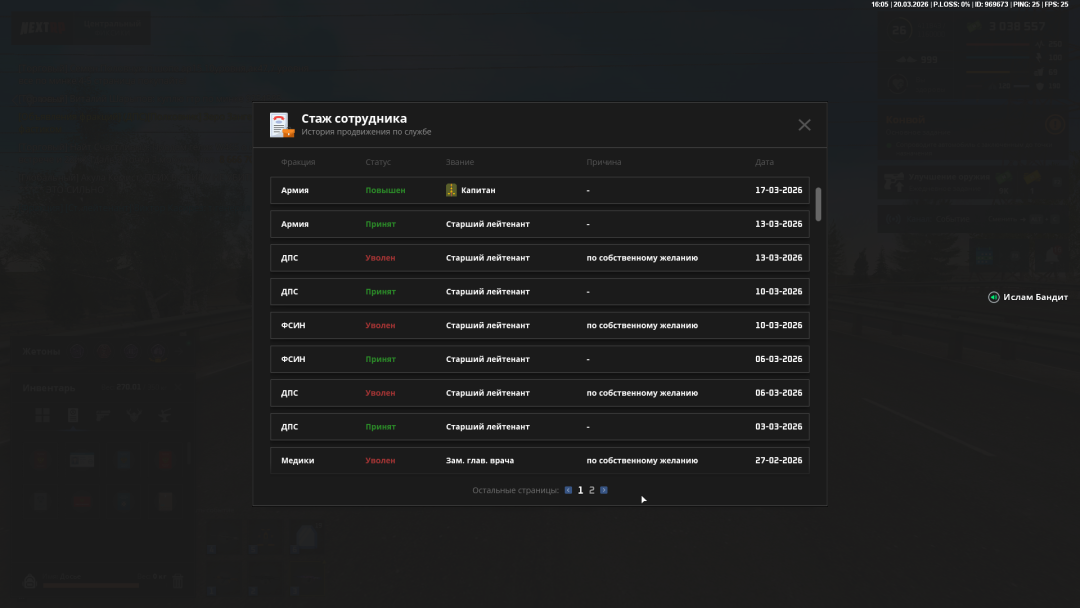Click the speaker icon beside Ислам Бандит

click(x=993, y=297)
